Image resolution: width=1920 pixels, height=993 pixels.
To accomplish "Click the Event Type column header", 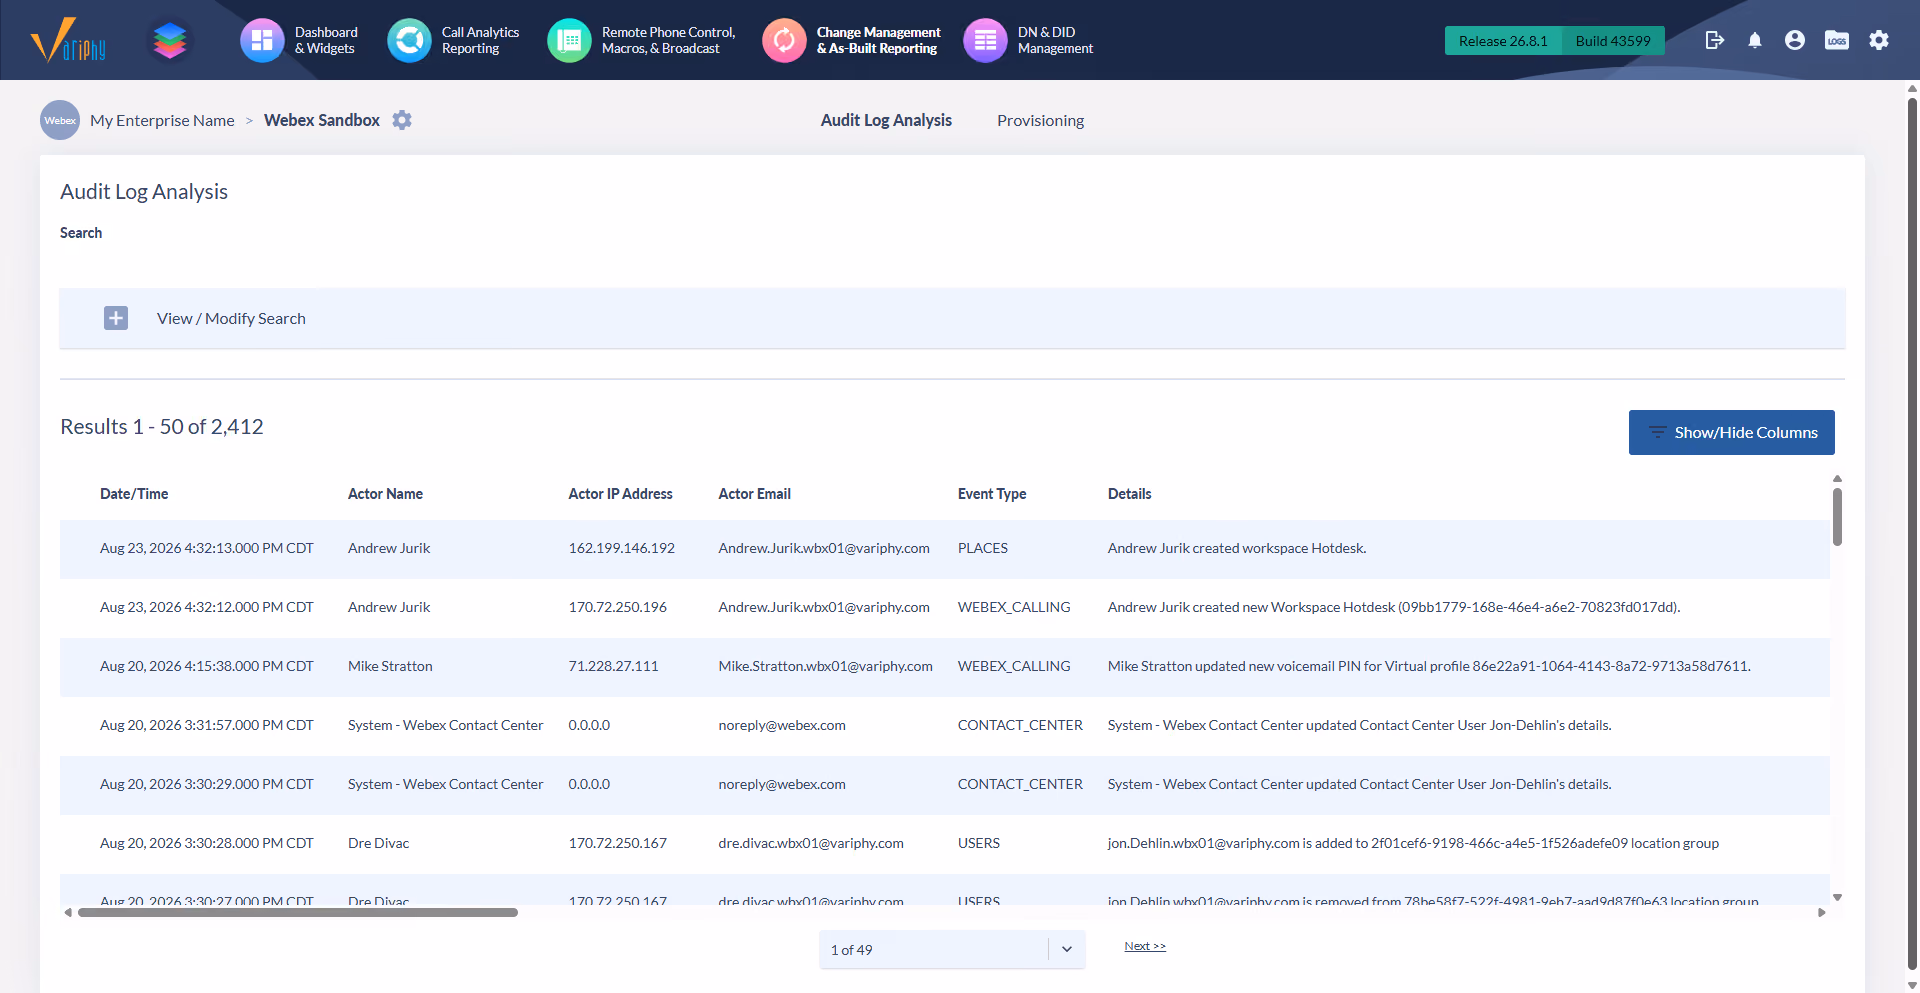I will 992,494.
